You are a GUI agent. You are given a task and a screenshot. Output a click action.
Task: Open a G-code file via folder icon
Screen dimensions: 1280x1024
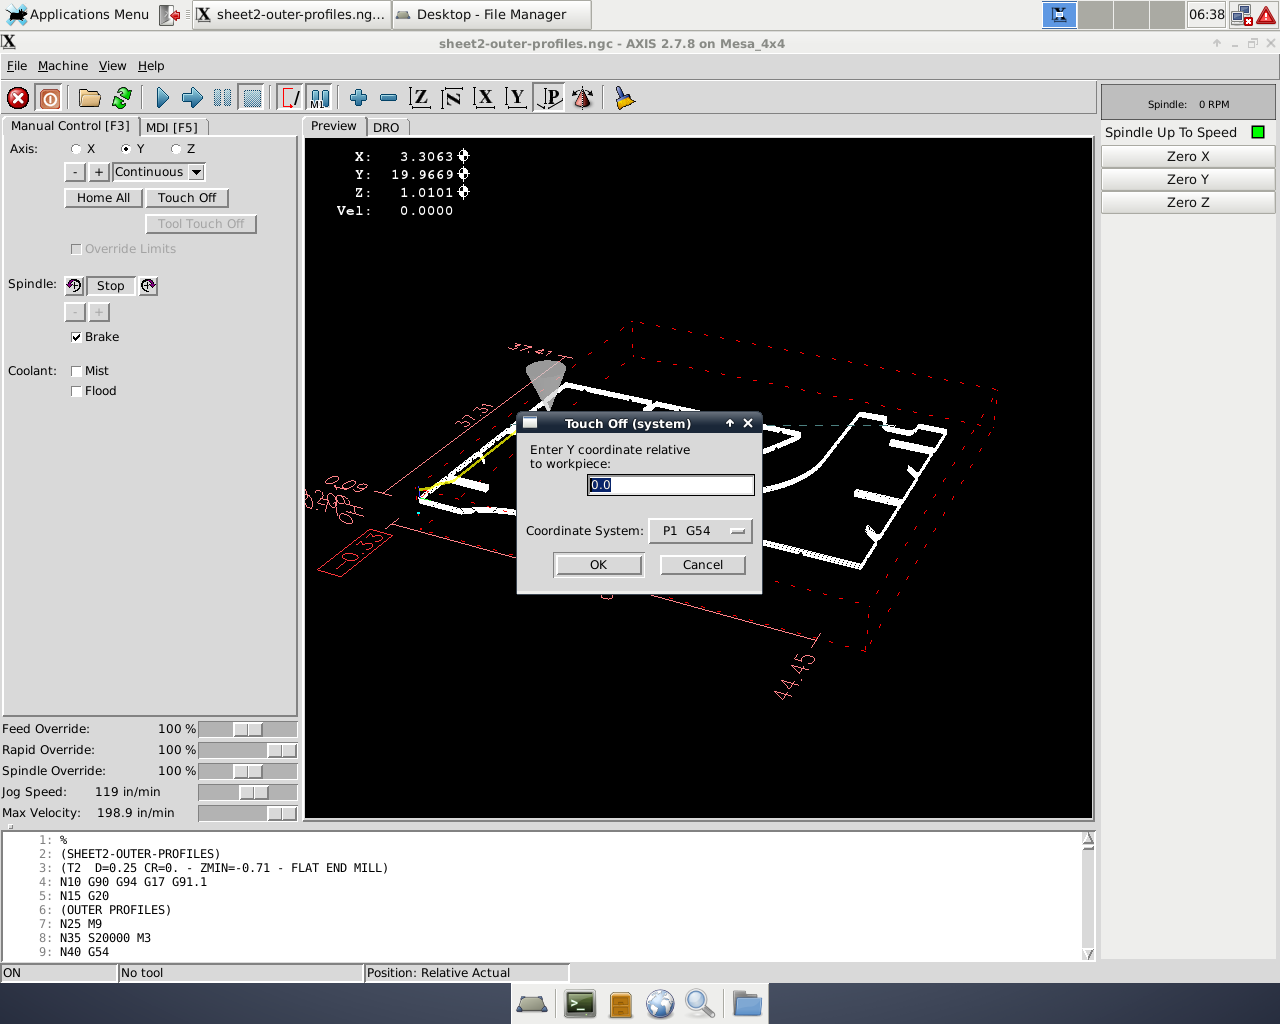pos(90,98)
